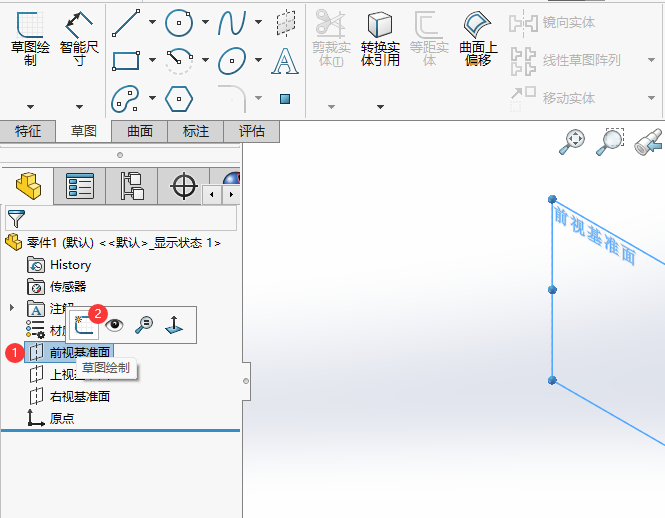
Task: Click the 前视基准面 label in viewport
Action: (595, 235)
